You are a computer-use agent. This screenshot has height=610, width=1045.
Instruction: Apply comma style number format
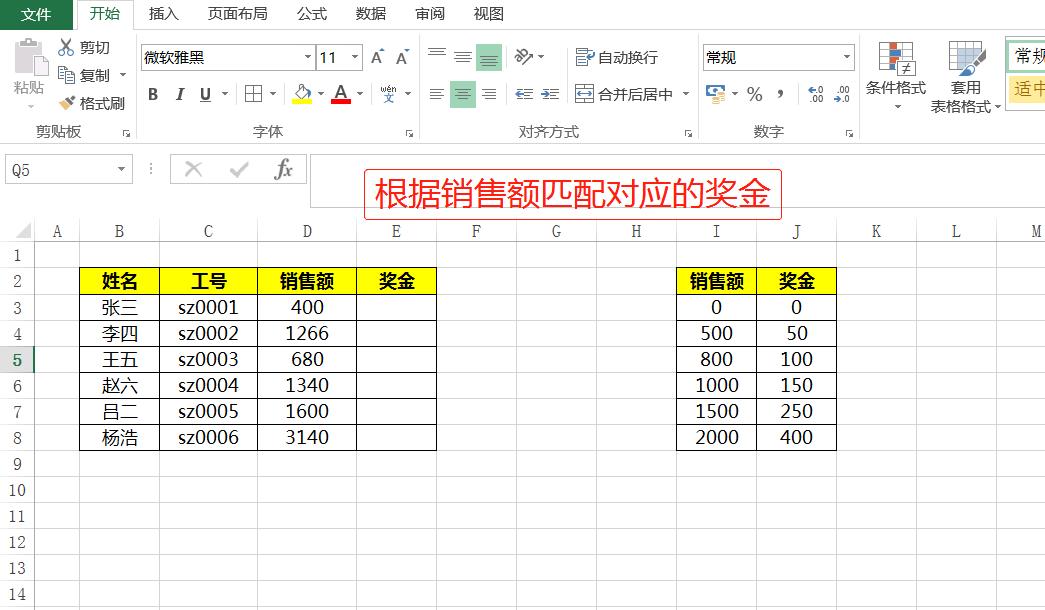pyautogui.click(x=780, y=94)
